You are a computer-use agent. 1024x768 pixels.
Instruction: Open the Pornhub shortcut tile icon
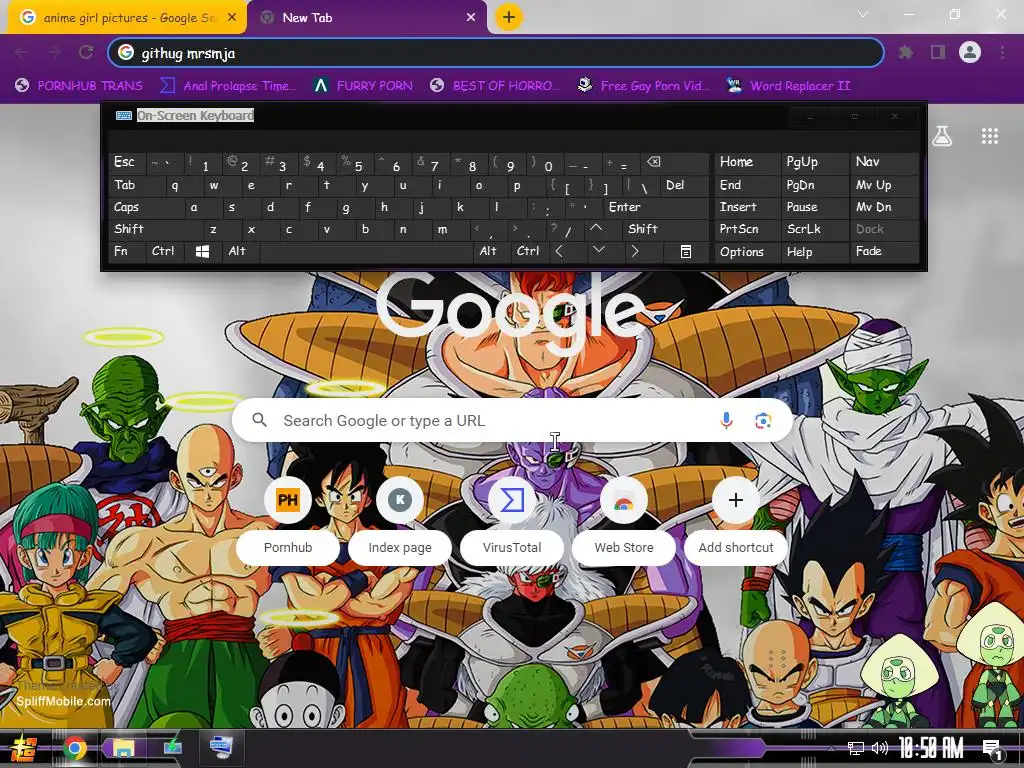287,500
